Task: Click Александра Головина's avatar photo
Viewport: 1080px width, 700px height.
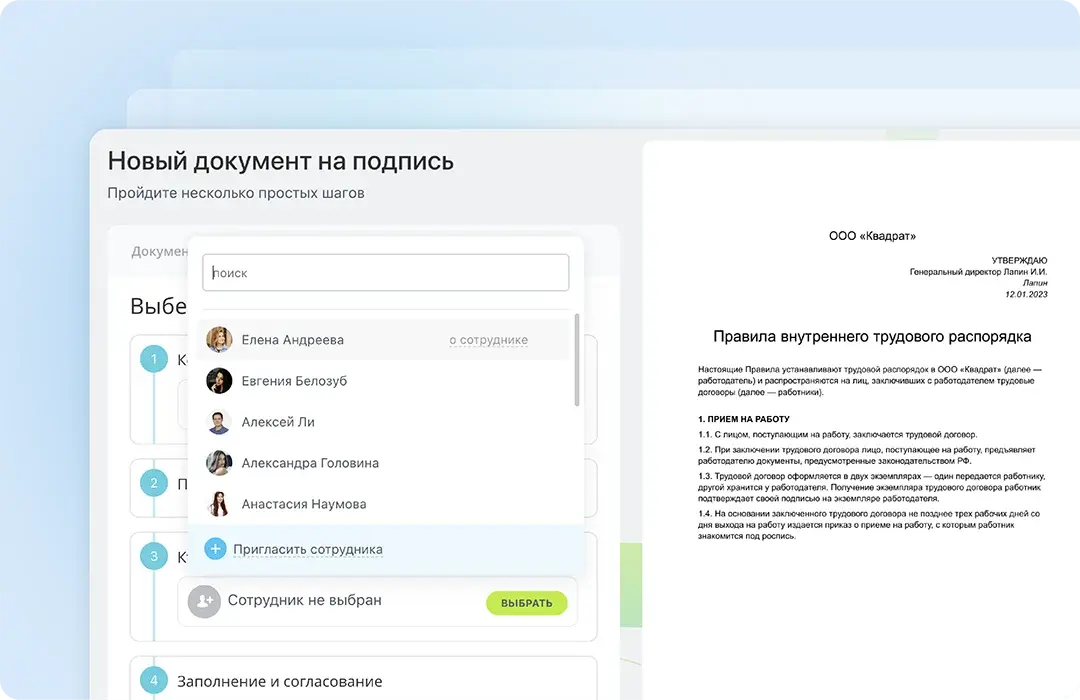Action: point(219,463)
